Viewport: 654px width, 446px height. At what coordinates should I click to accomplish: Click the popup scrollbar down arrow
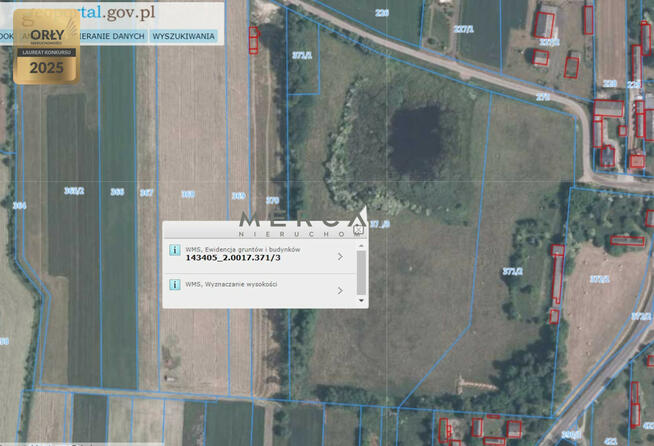pos(361,301)
